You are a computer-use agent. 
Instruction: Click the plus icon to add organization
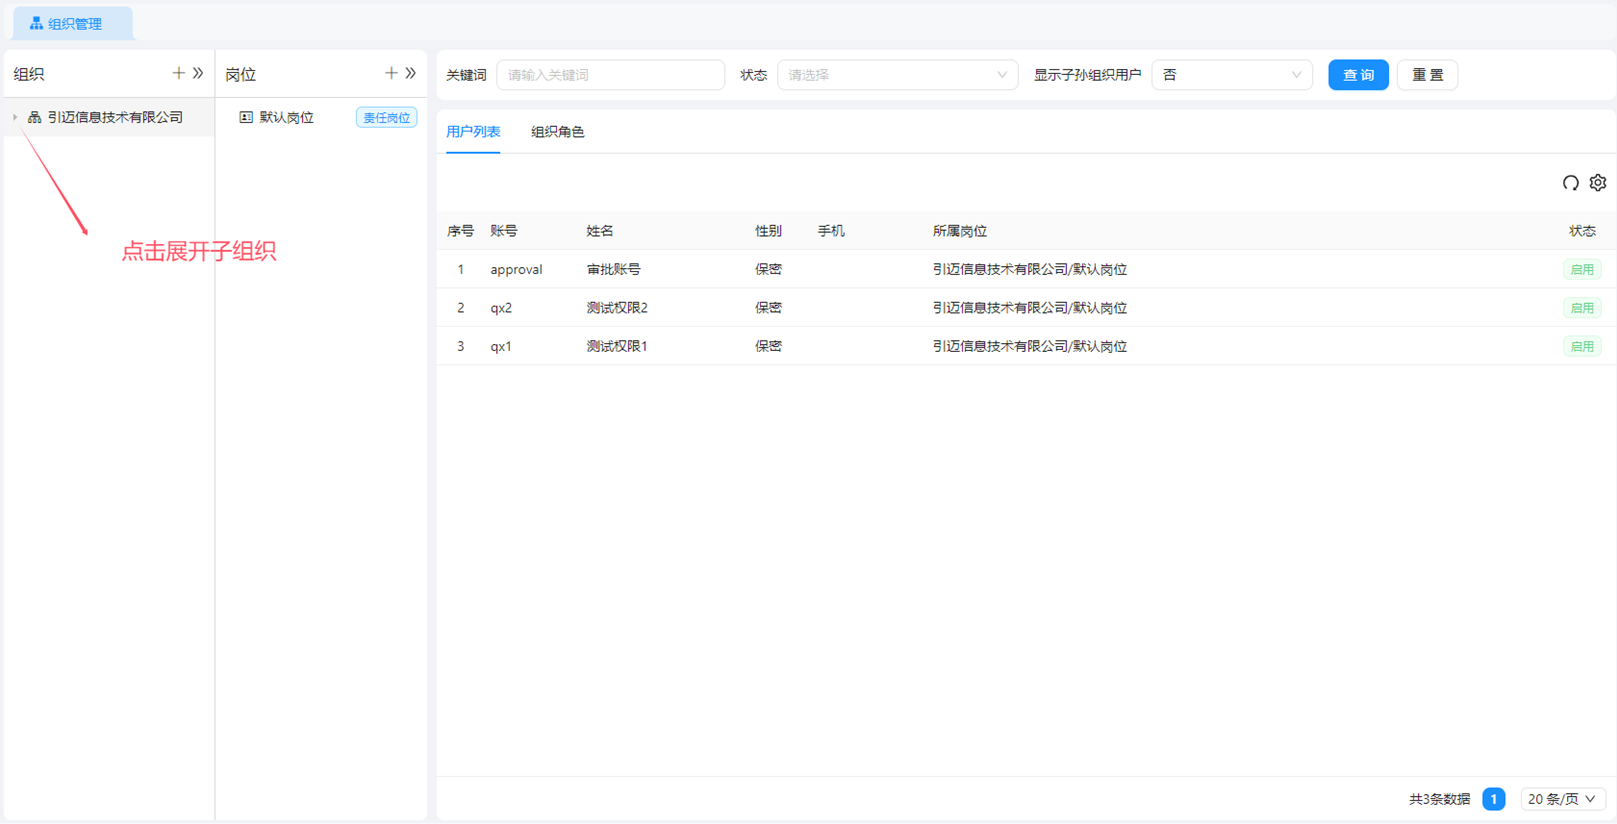[178, 73]
